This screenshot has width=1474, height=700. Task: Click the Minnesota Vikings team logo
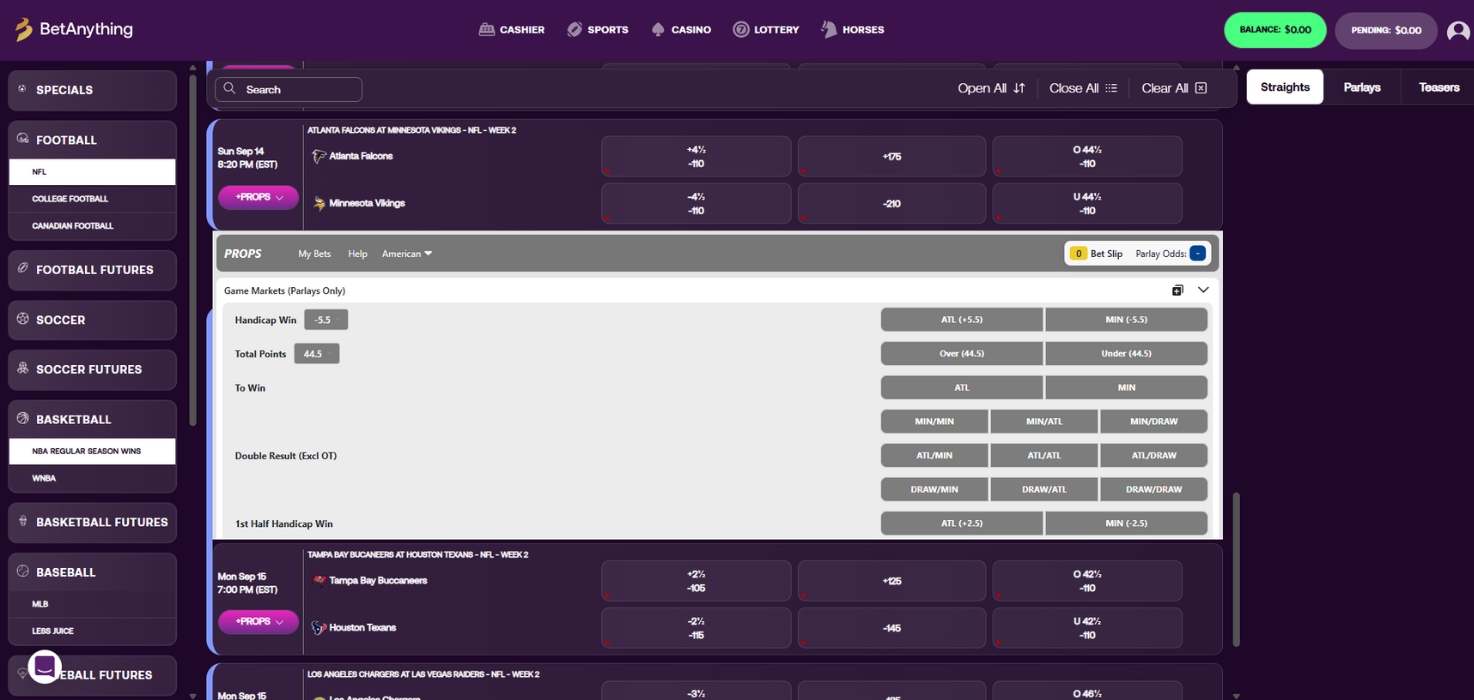(x=319, y=203)
